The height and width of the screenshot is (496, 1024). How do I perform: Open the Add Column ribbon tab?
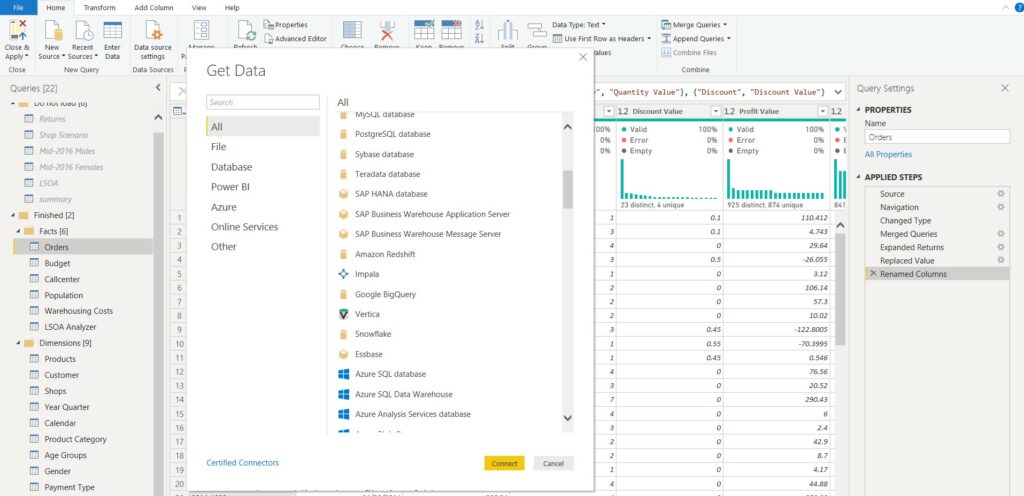pos(154,8)
